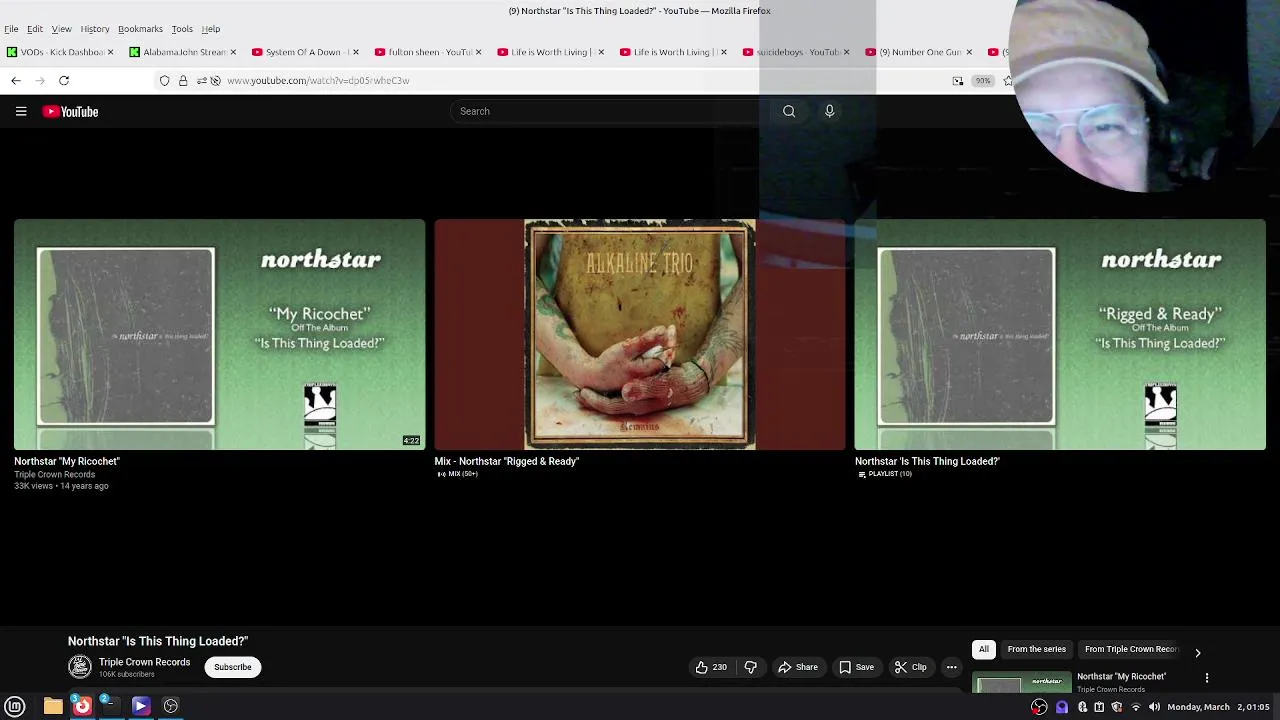This screenshot has width=1280, height=720.
Task: Click the Share button
Action: tap(798, 667)
